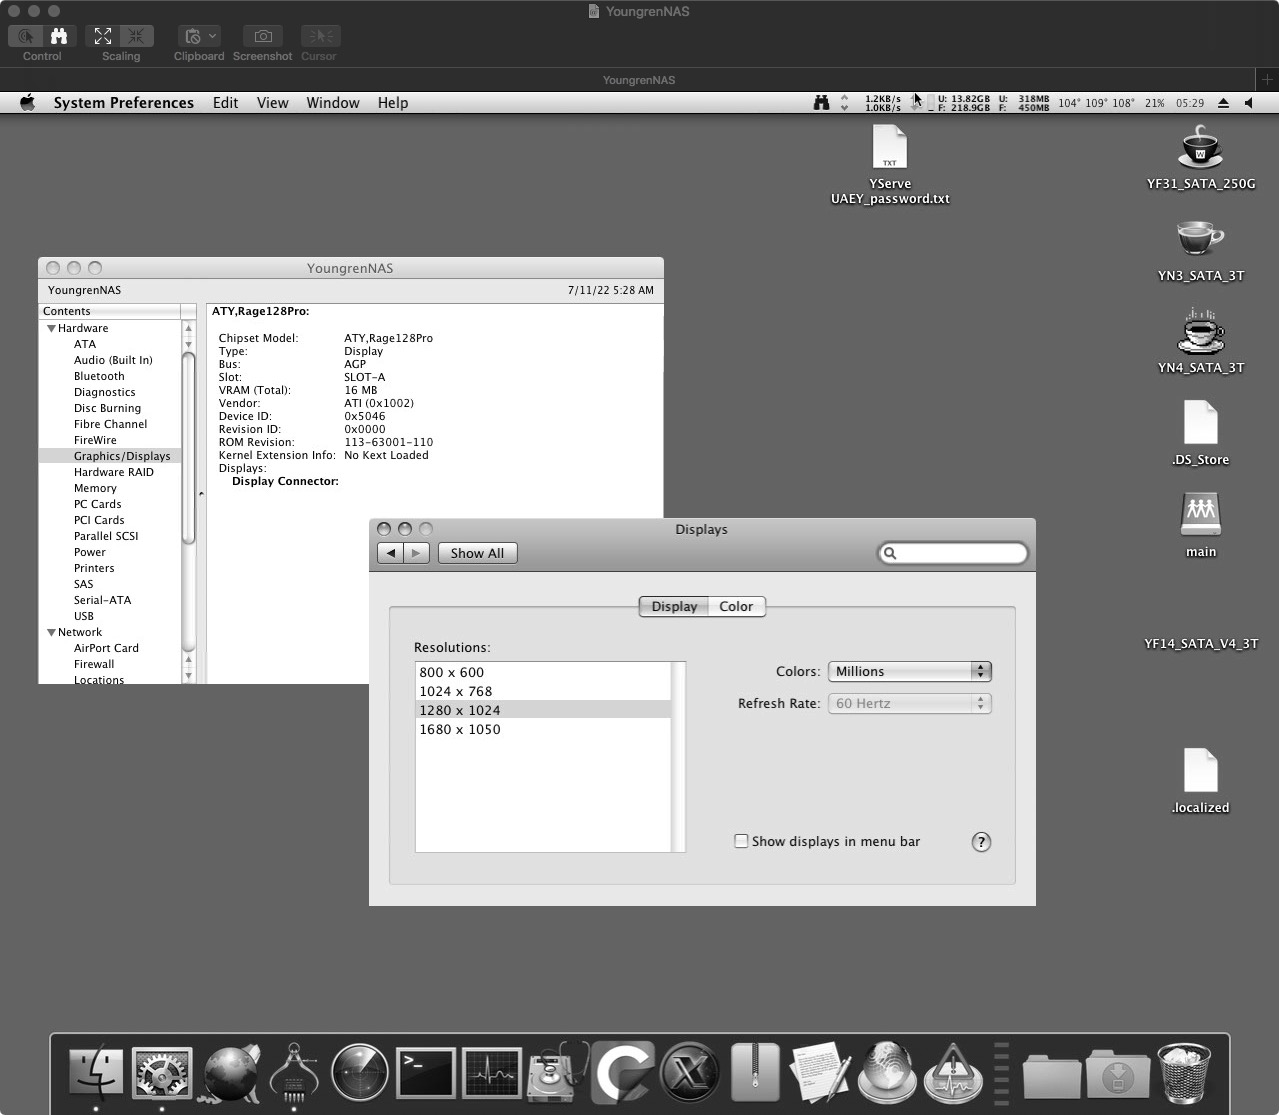Select YF14_SATA_V4_3T desktop label
Image resolution: width=1279 pixels, height=1115 pixels.
point(1201,643)
